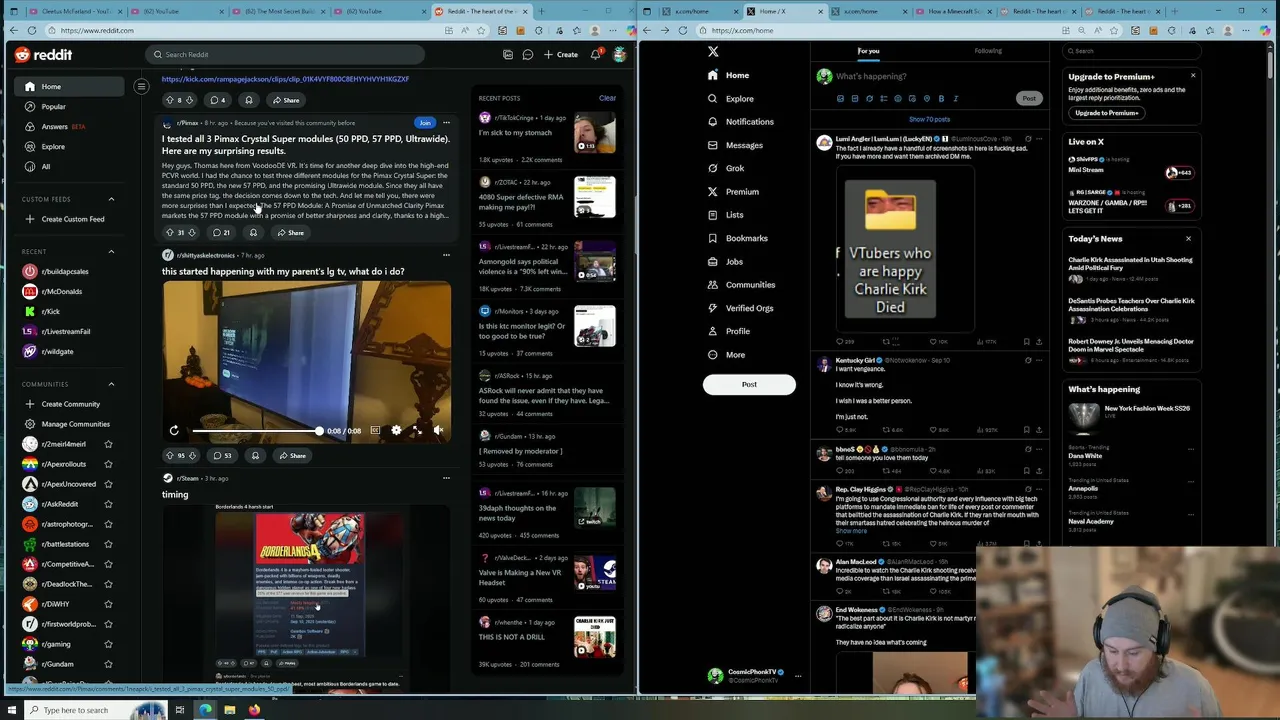Downvote the Pimax Crystal Super post
This screenshot has width=1280, height=720.
[193, 232]
